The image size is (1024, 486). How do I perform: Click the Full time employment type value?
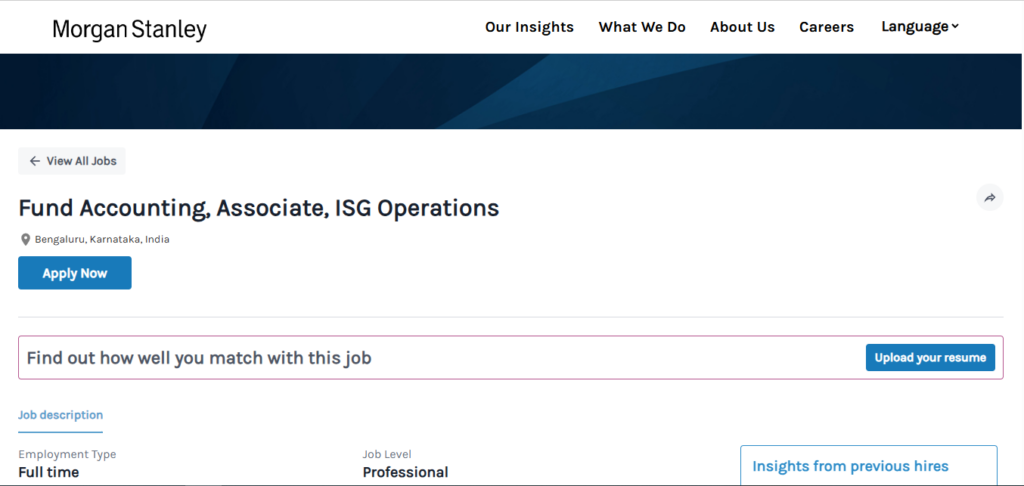click(48, 472)
